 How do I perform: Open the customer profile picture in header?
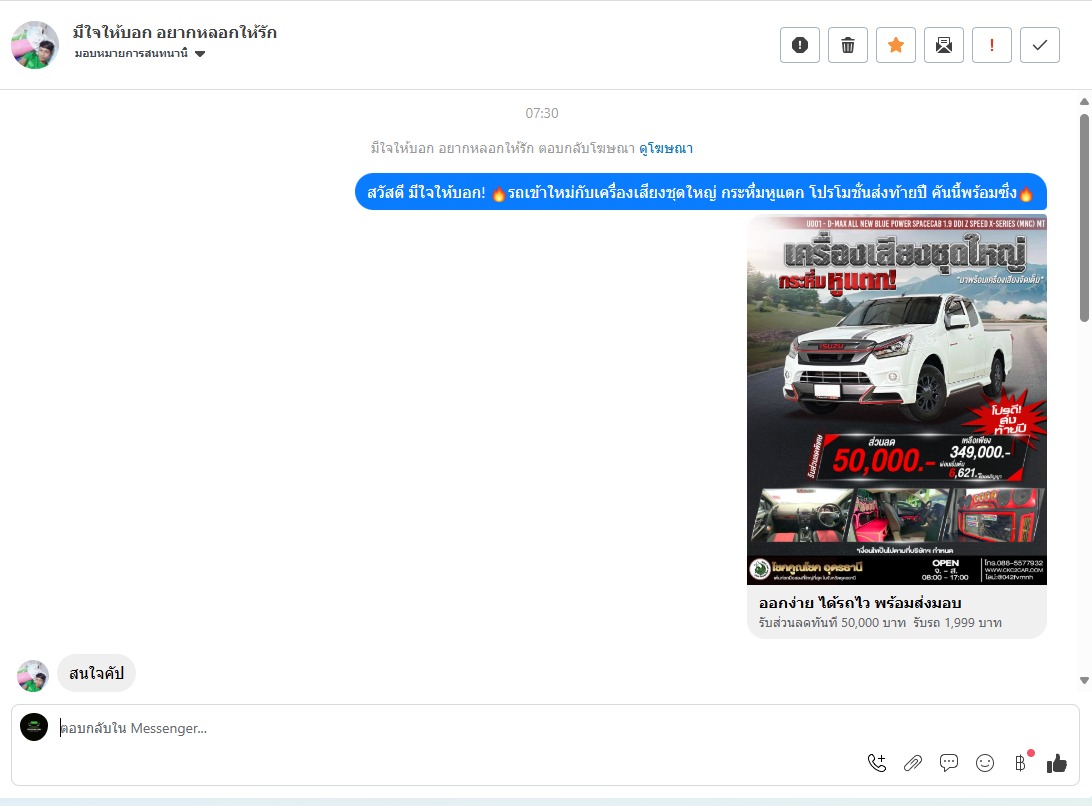coord(35,45)
